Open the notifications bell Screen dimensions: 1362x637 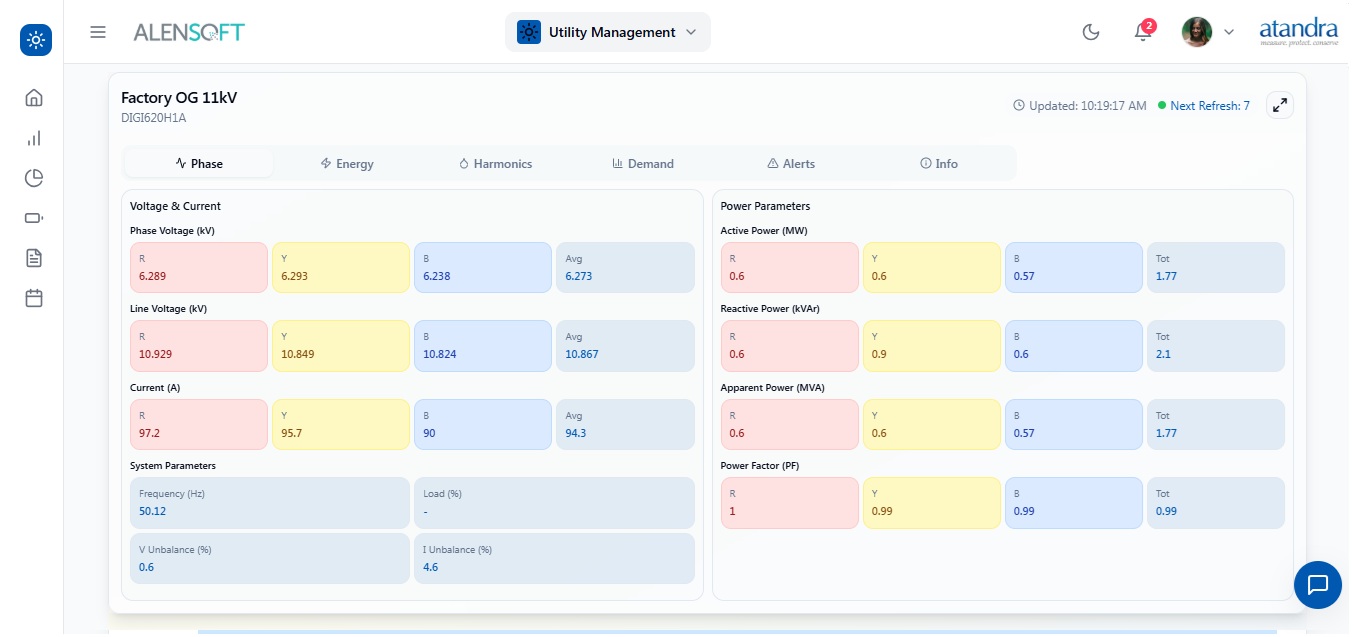coord(1142,32)
